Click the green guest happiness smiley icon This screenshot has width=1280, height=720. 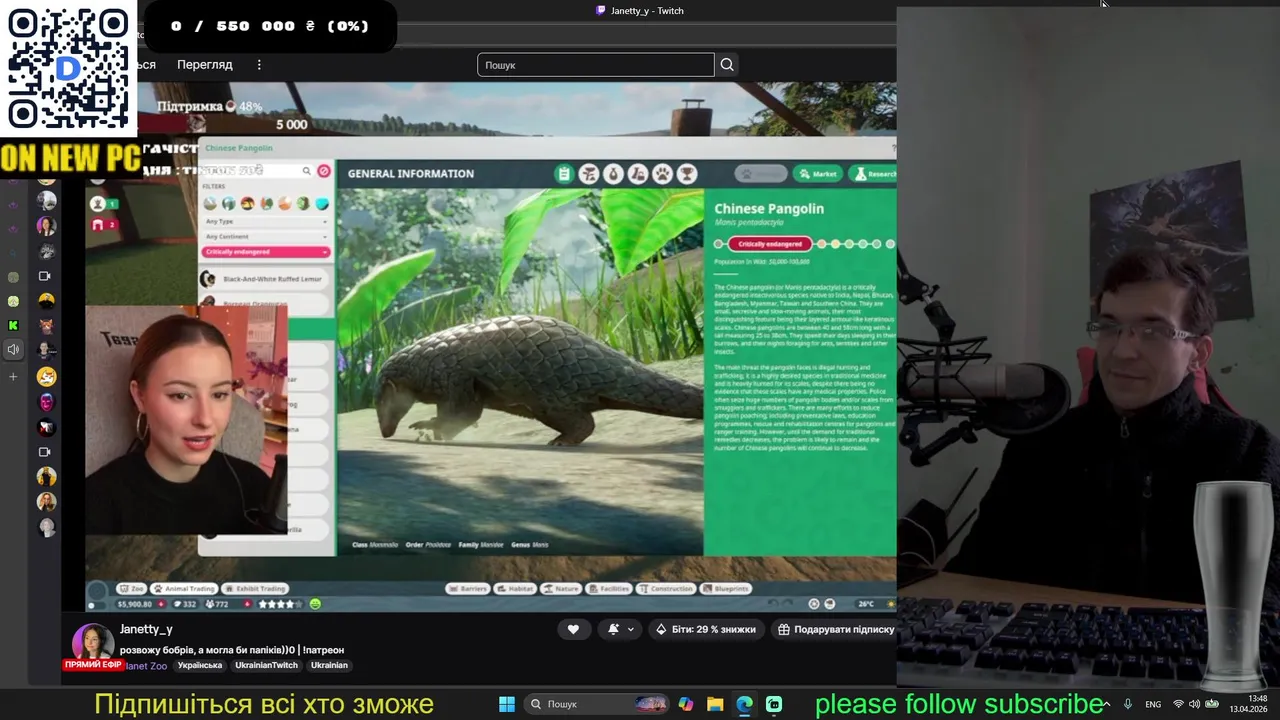coord(315,604)
